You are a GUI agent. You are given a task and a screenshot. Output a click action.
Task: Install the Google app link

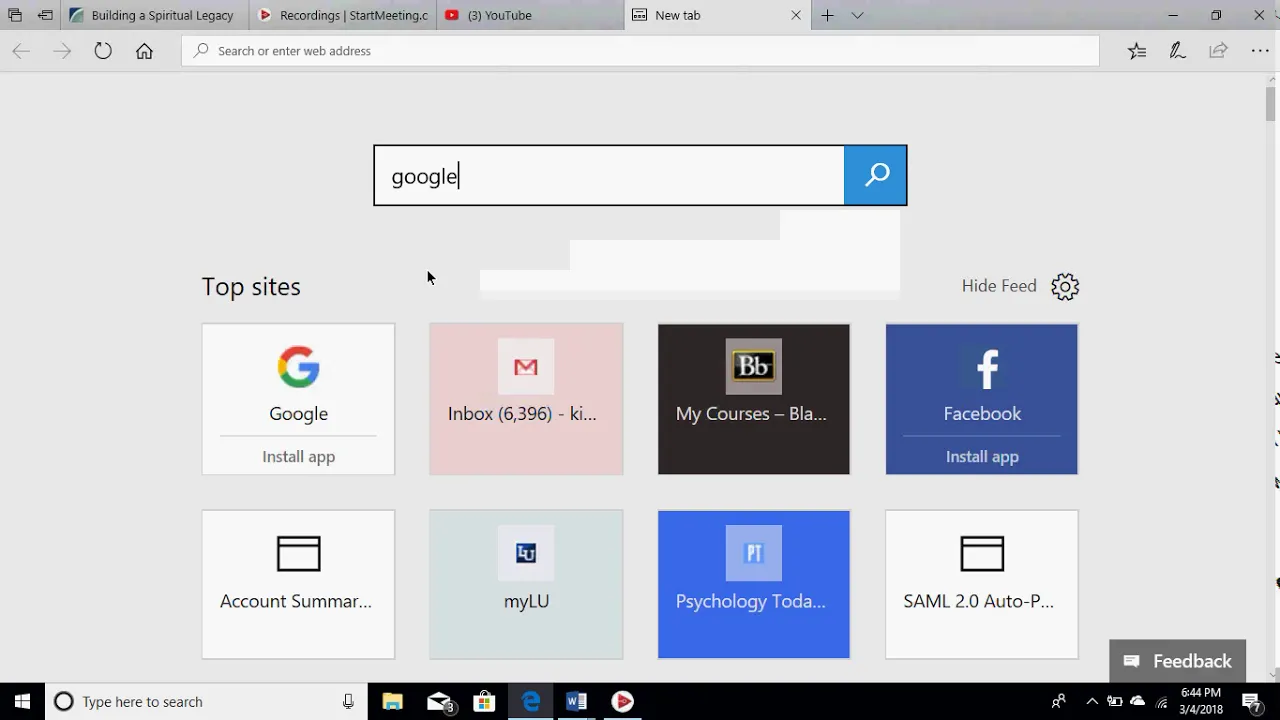(x=298, y=456)
